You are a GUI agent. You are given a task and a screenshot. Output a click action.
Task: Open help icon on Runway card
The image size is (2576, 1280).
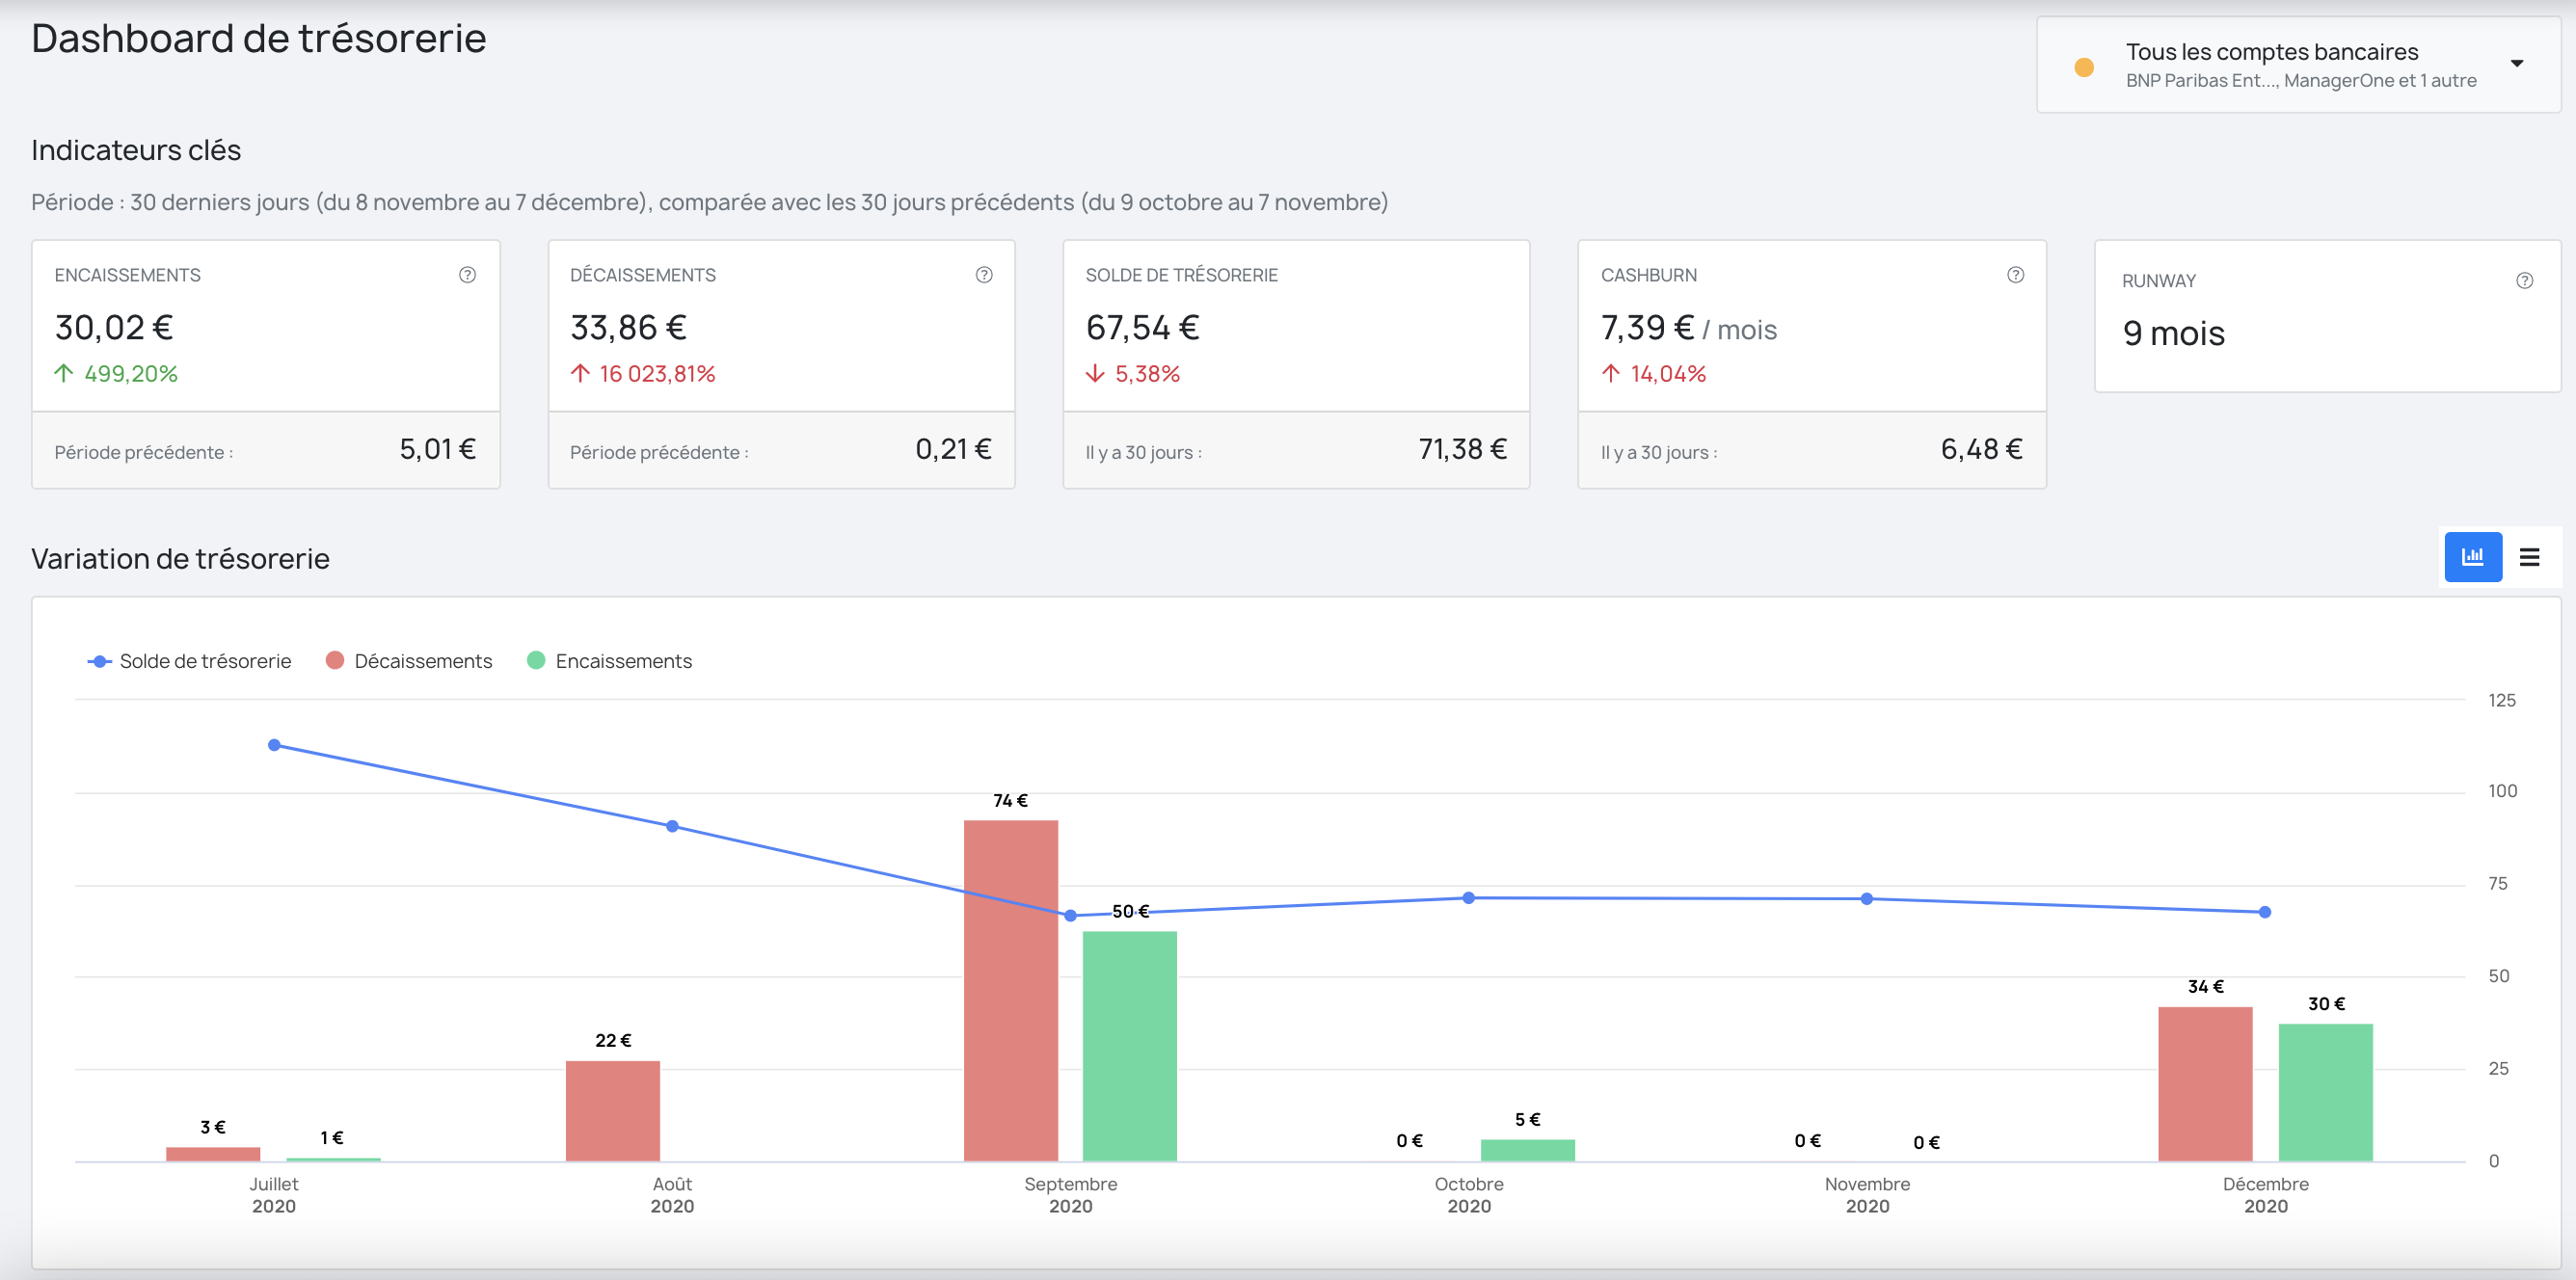[2525, 281]
